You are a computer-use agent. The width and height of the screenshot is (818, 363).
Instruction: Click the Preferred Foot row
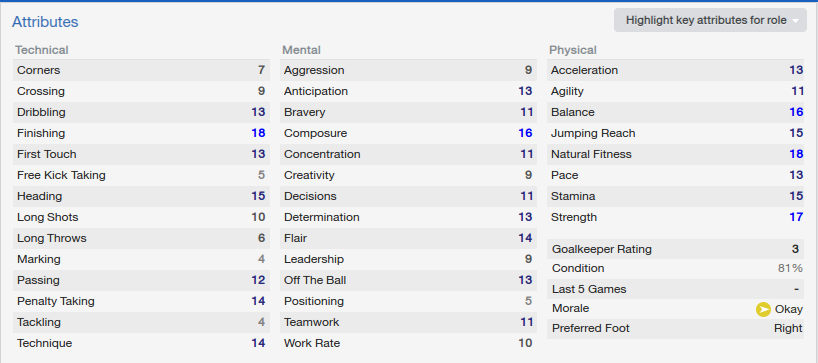(676, 328)
